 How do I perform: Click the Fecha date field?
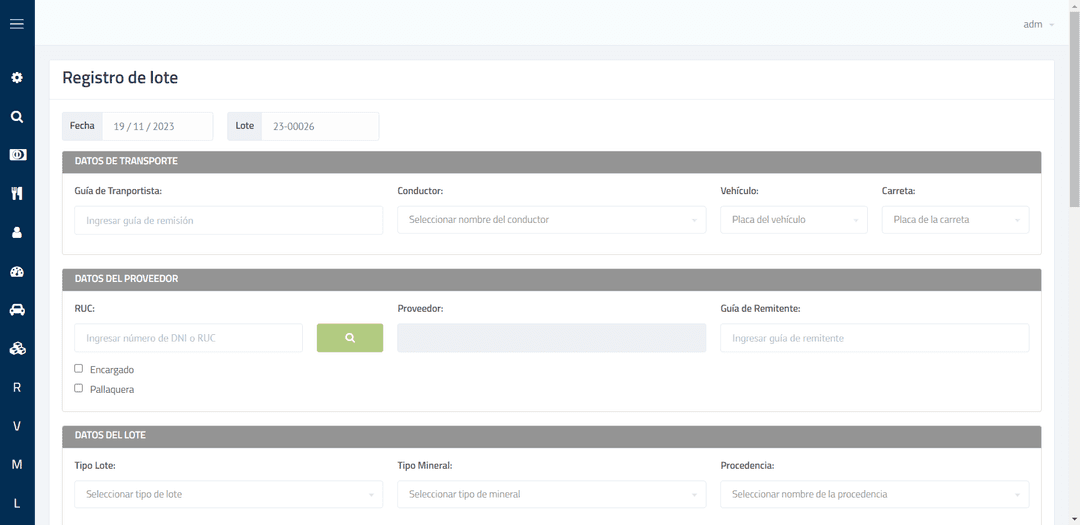pyautogui.click(x=156, y=126)
